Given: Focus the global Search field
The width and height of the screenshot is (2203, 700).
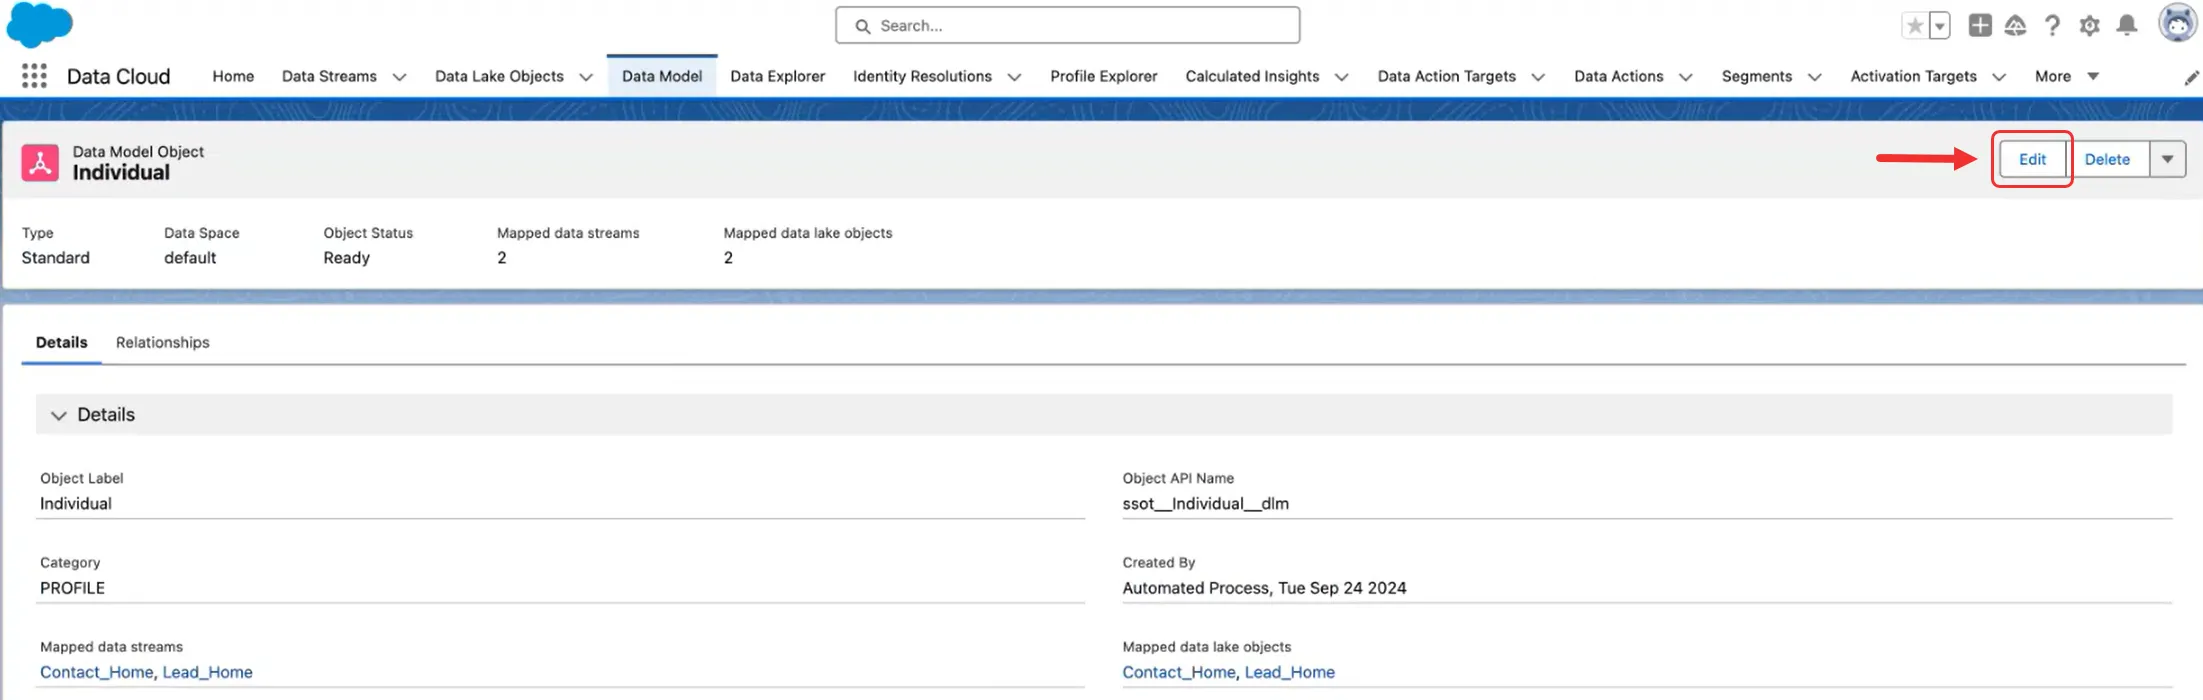Looking at the screenshot, I should pos(1067,25).
